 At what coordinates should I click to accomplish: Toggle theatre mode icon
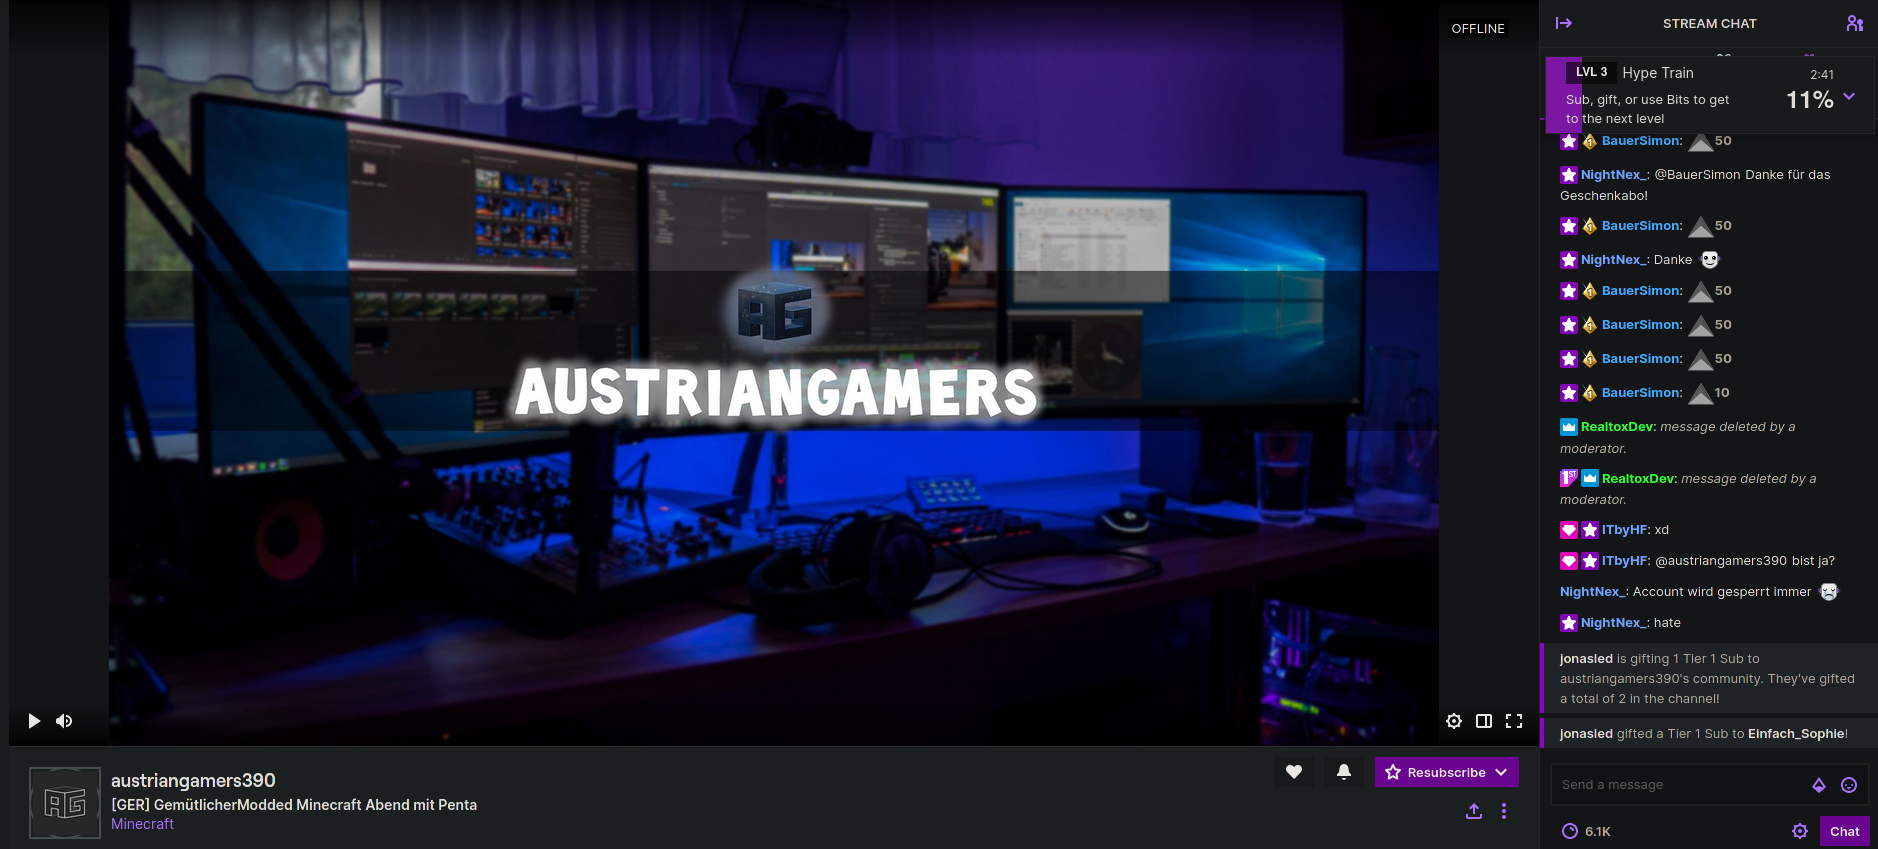click(x=1484, y=721)
